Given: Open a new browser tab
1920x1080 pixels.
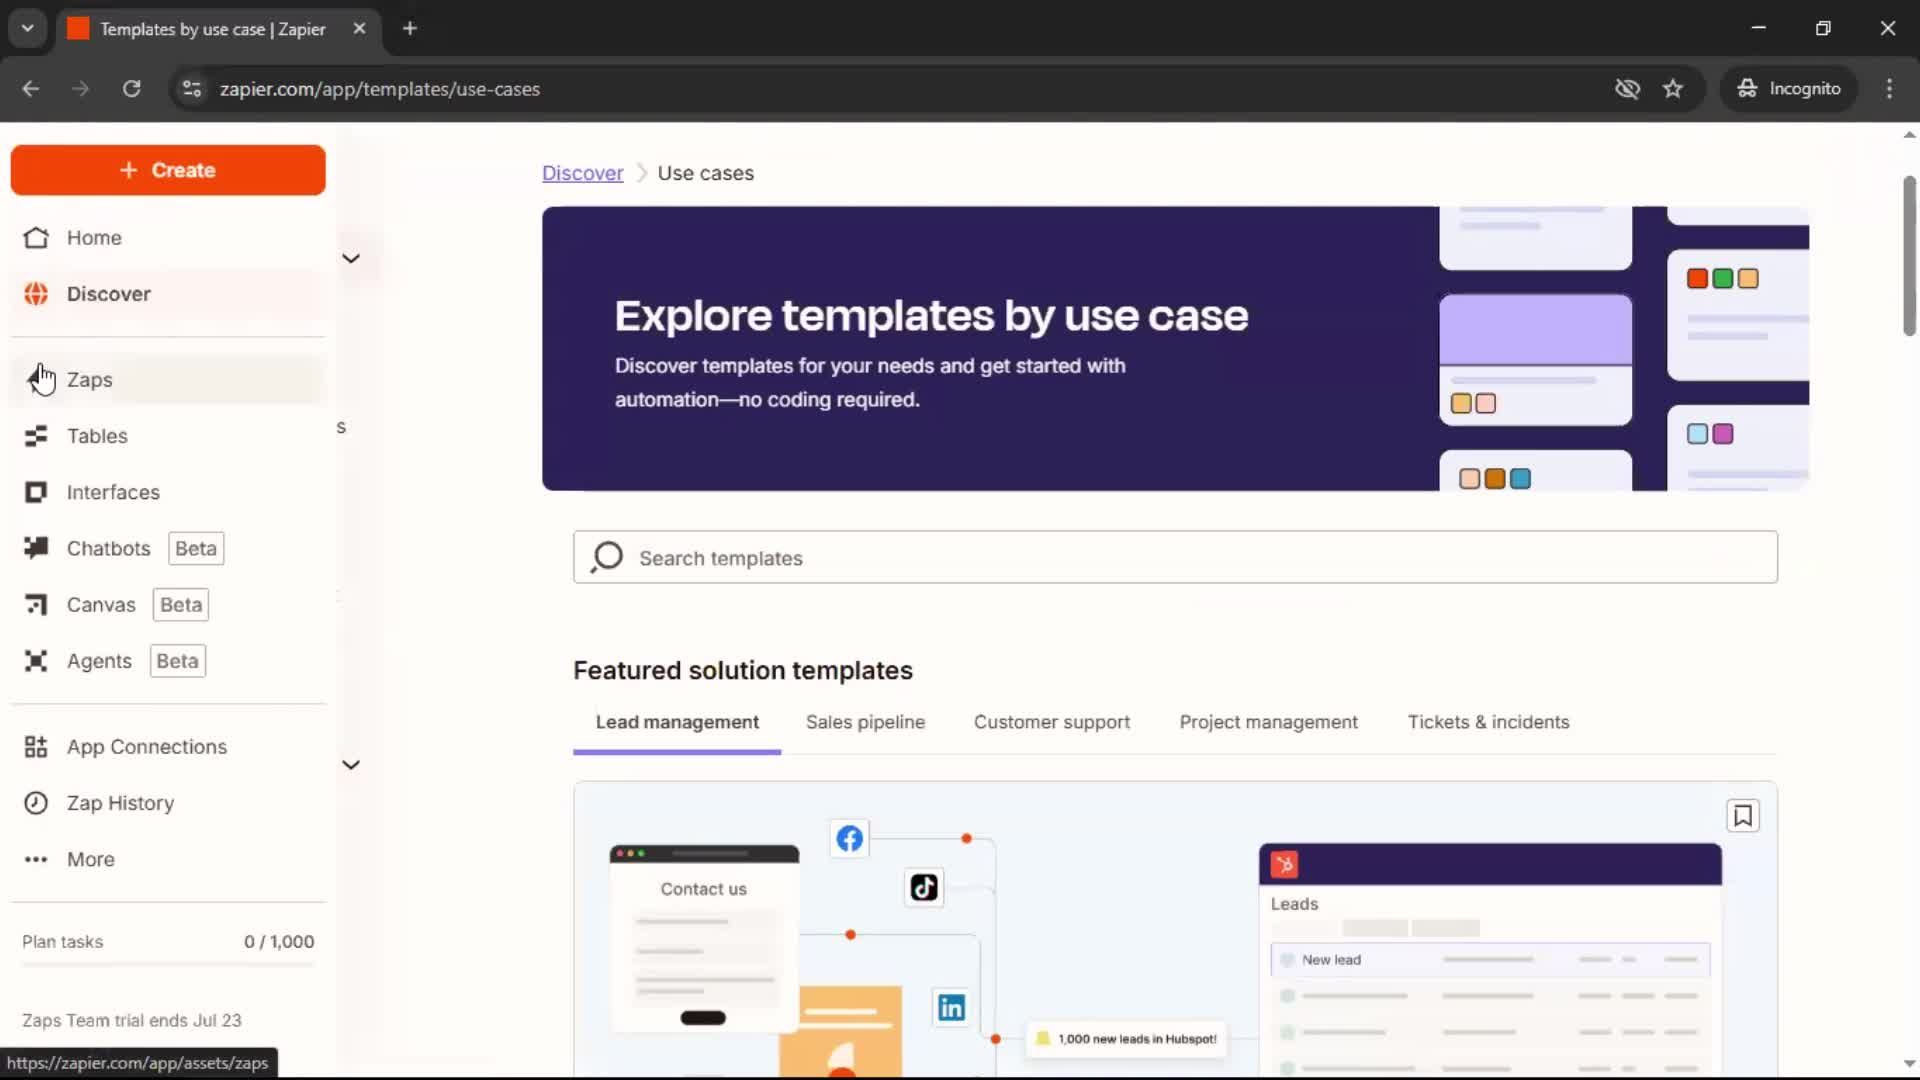Looking at the screenshot, I should (410, 29).
